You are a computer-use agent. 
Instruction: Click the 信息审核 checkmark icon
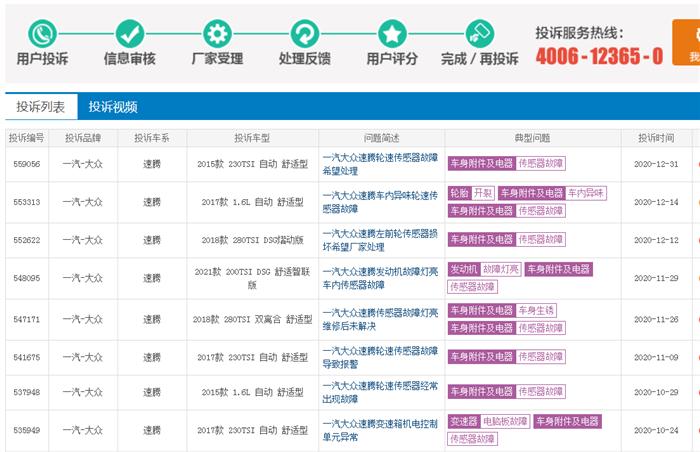click(x=129, y=33)
